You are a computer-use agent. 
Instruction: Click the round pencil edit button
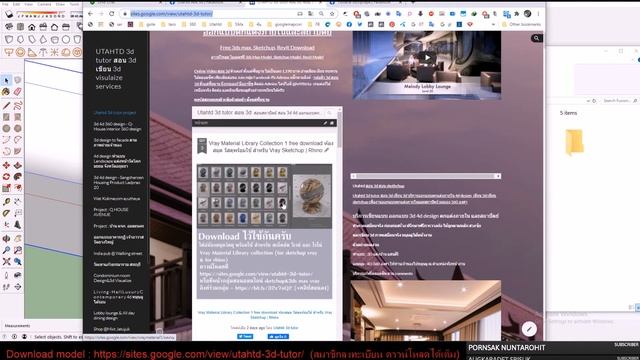(529, 329)
